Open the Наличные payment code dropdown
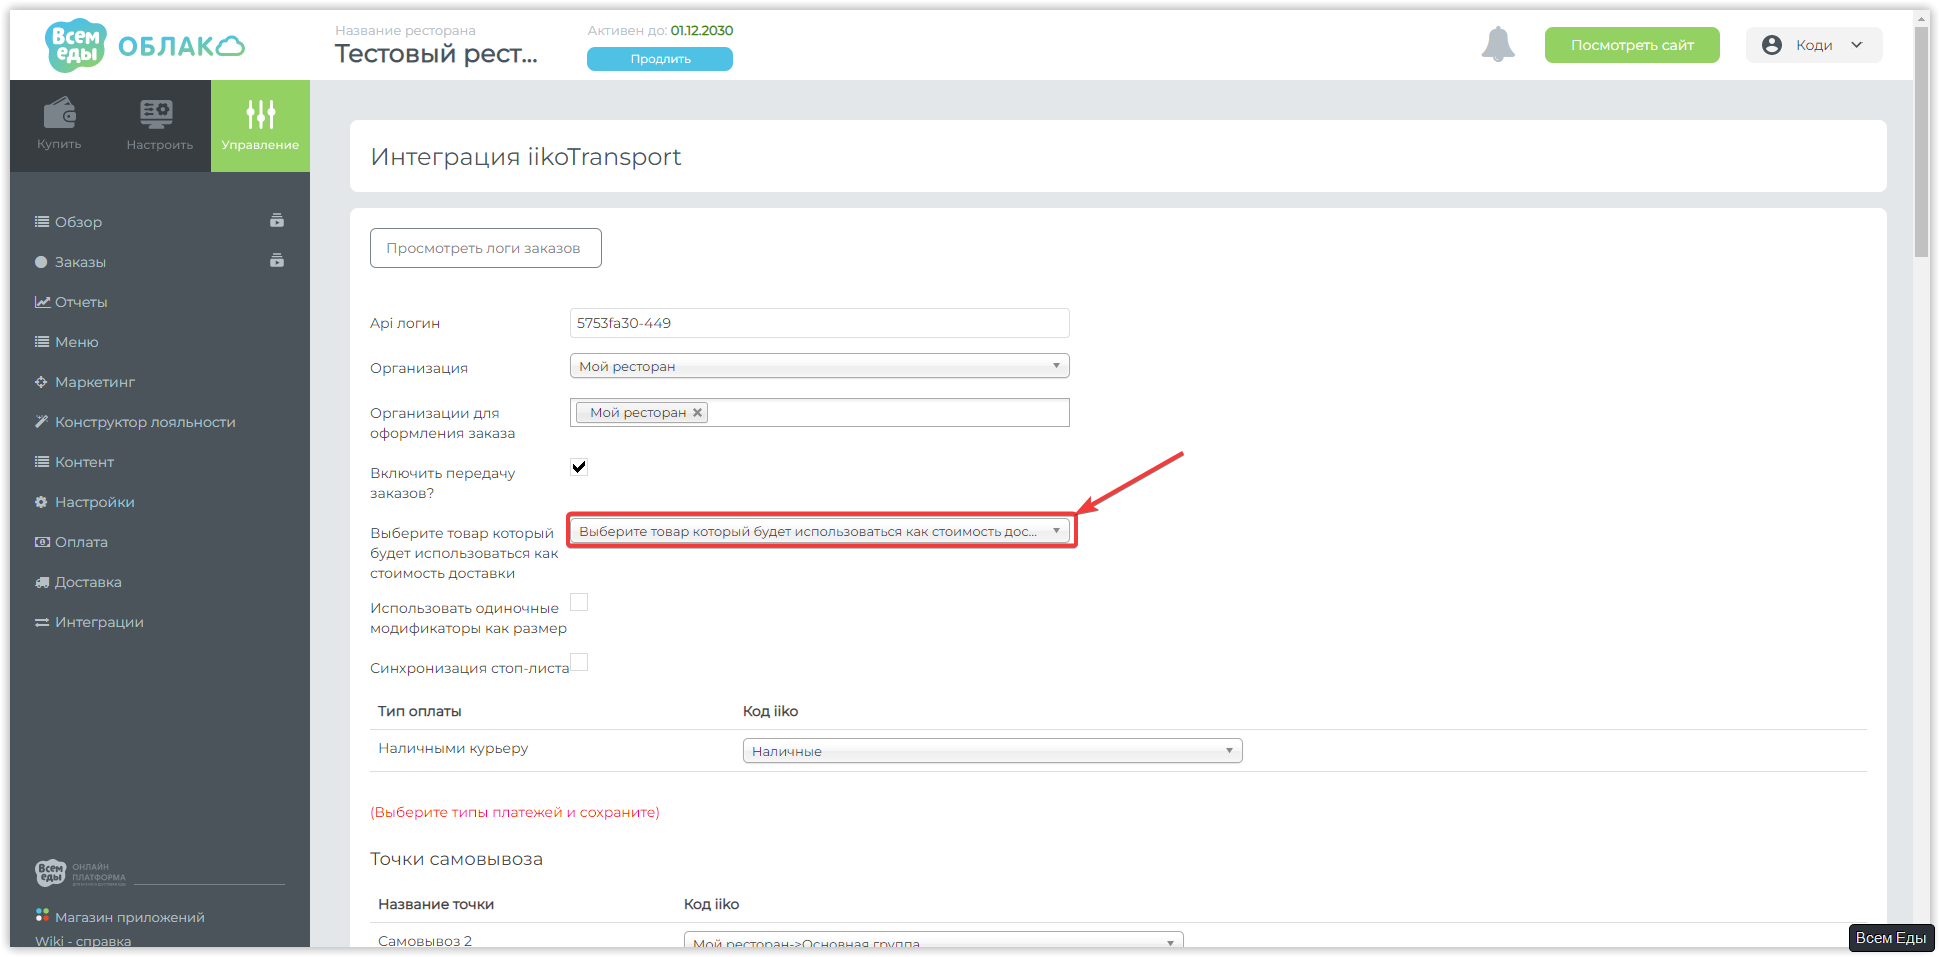 click(993, 751)
